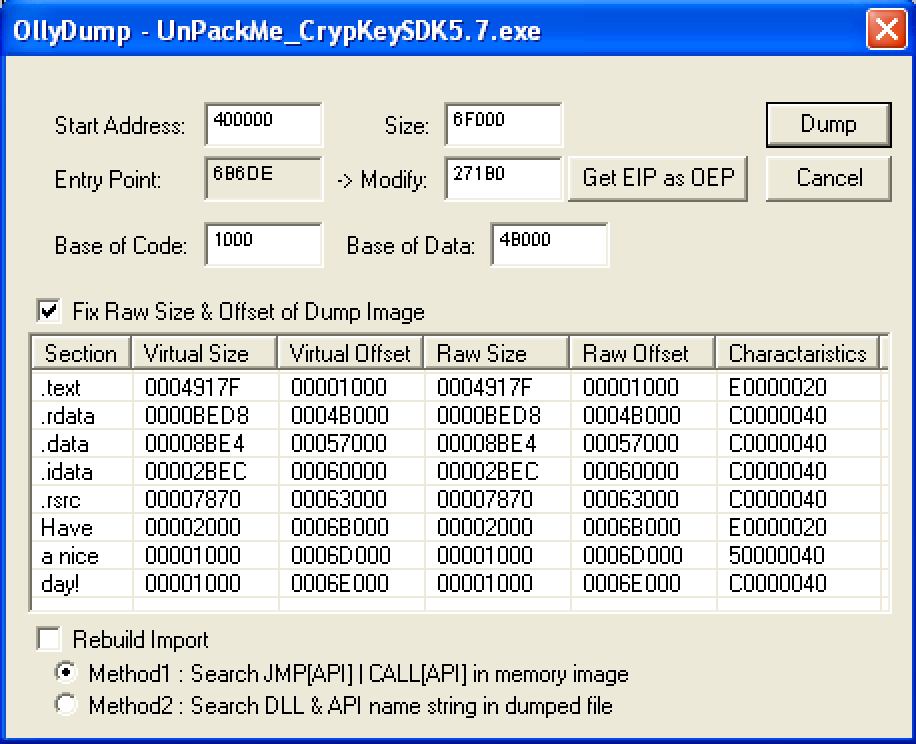Click the Raw Size column header
This screenshot has height=744, width=916.
point(497,353)
